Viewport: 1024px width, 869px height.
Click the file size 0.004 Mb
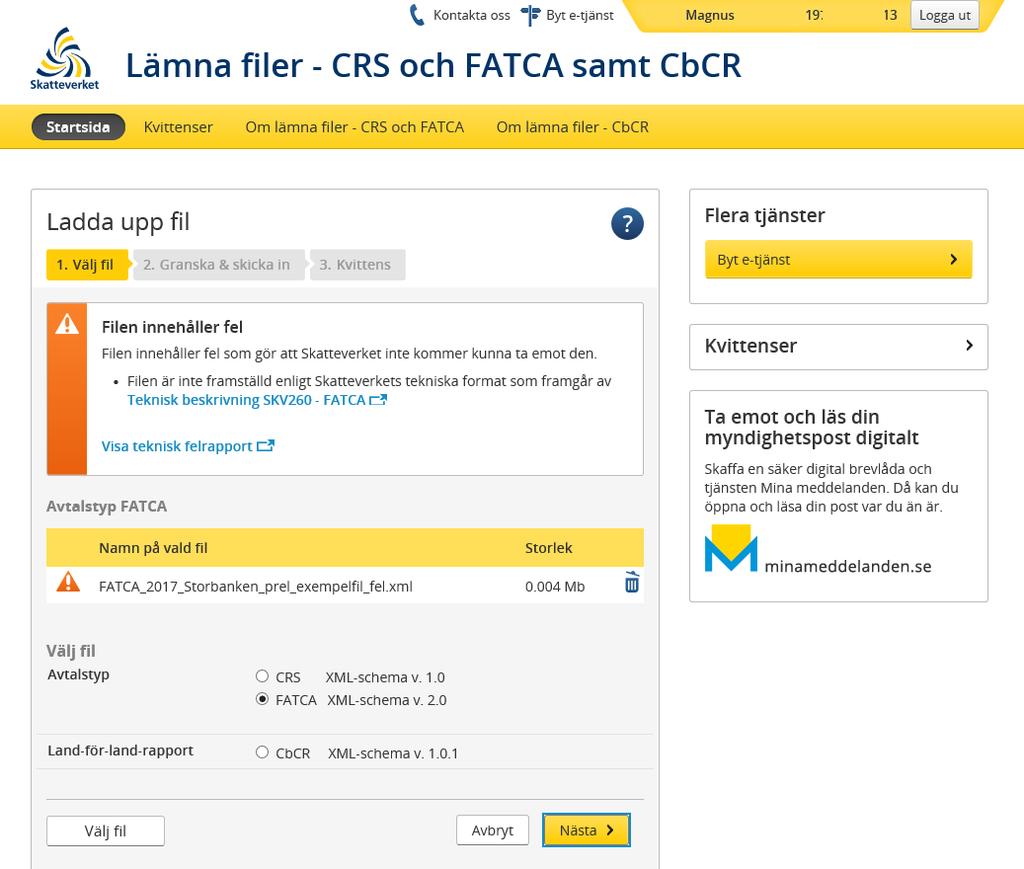tap(554, 586)
